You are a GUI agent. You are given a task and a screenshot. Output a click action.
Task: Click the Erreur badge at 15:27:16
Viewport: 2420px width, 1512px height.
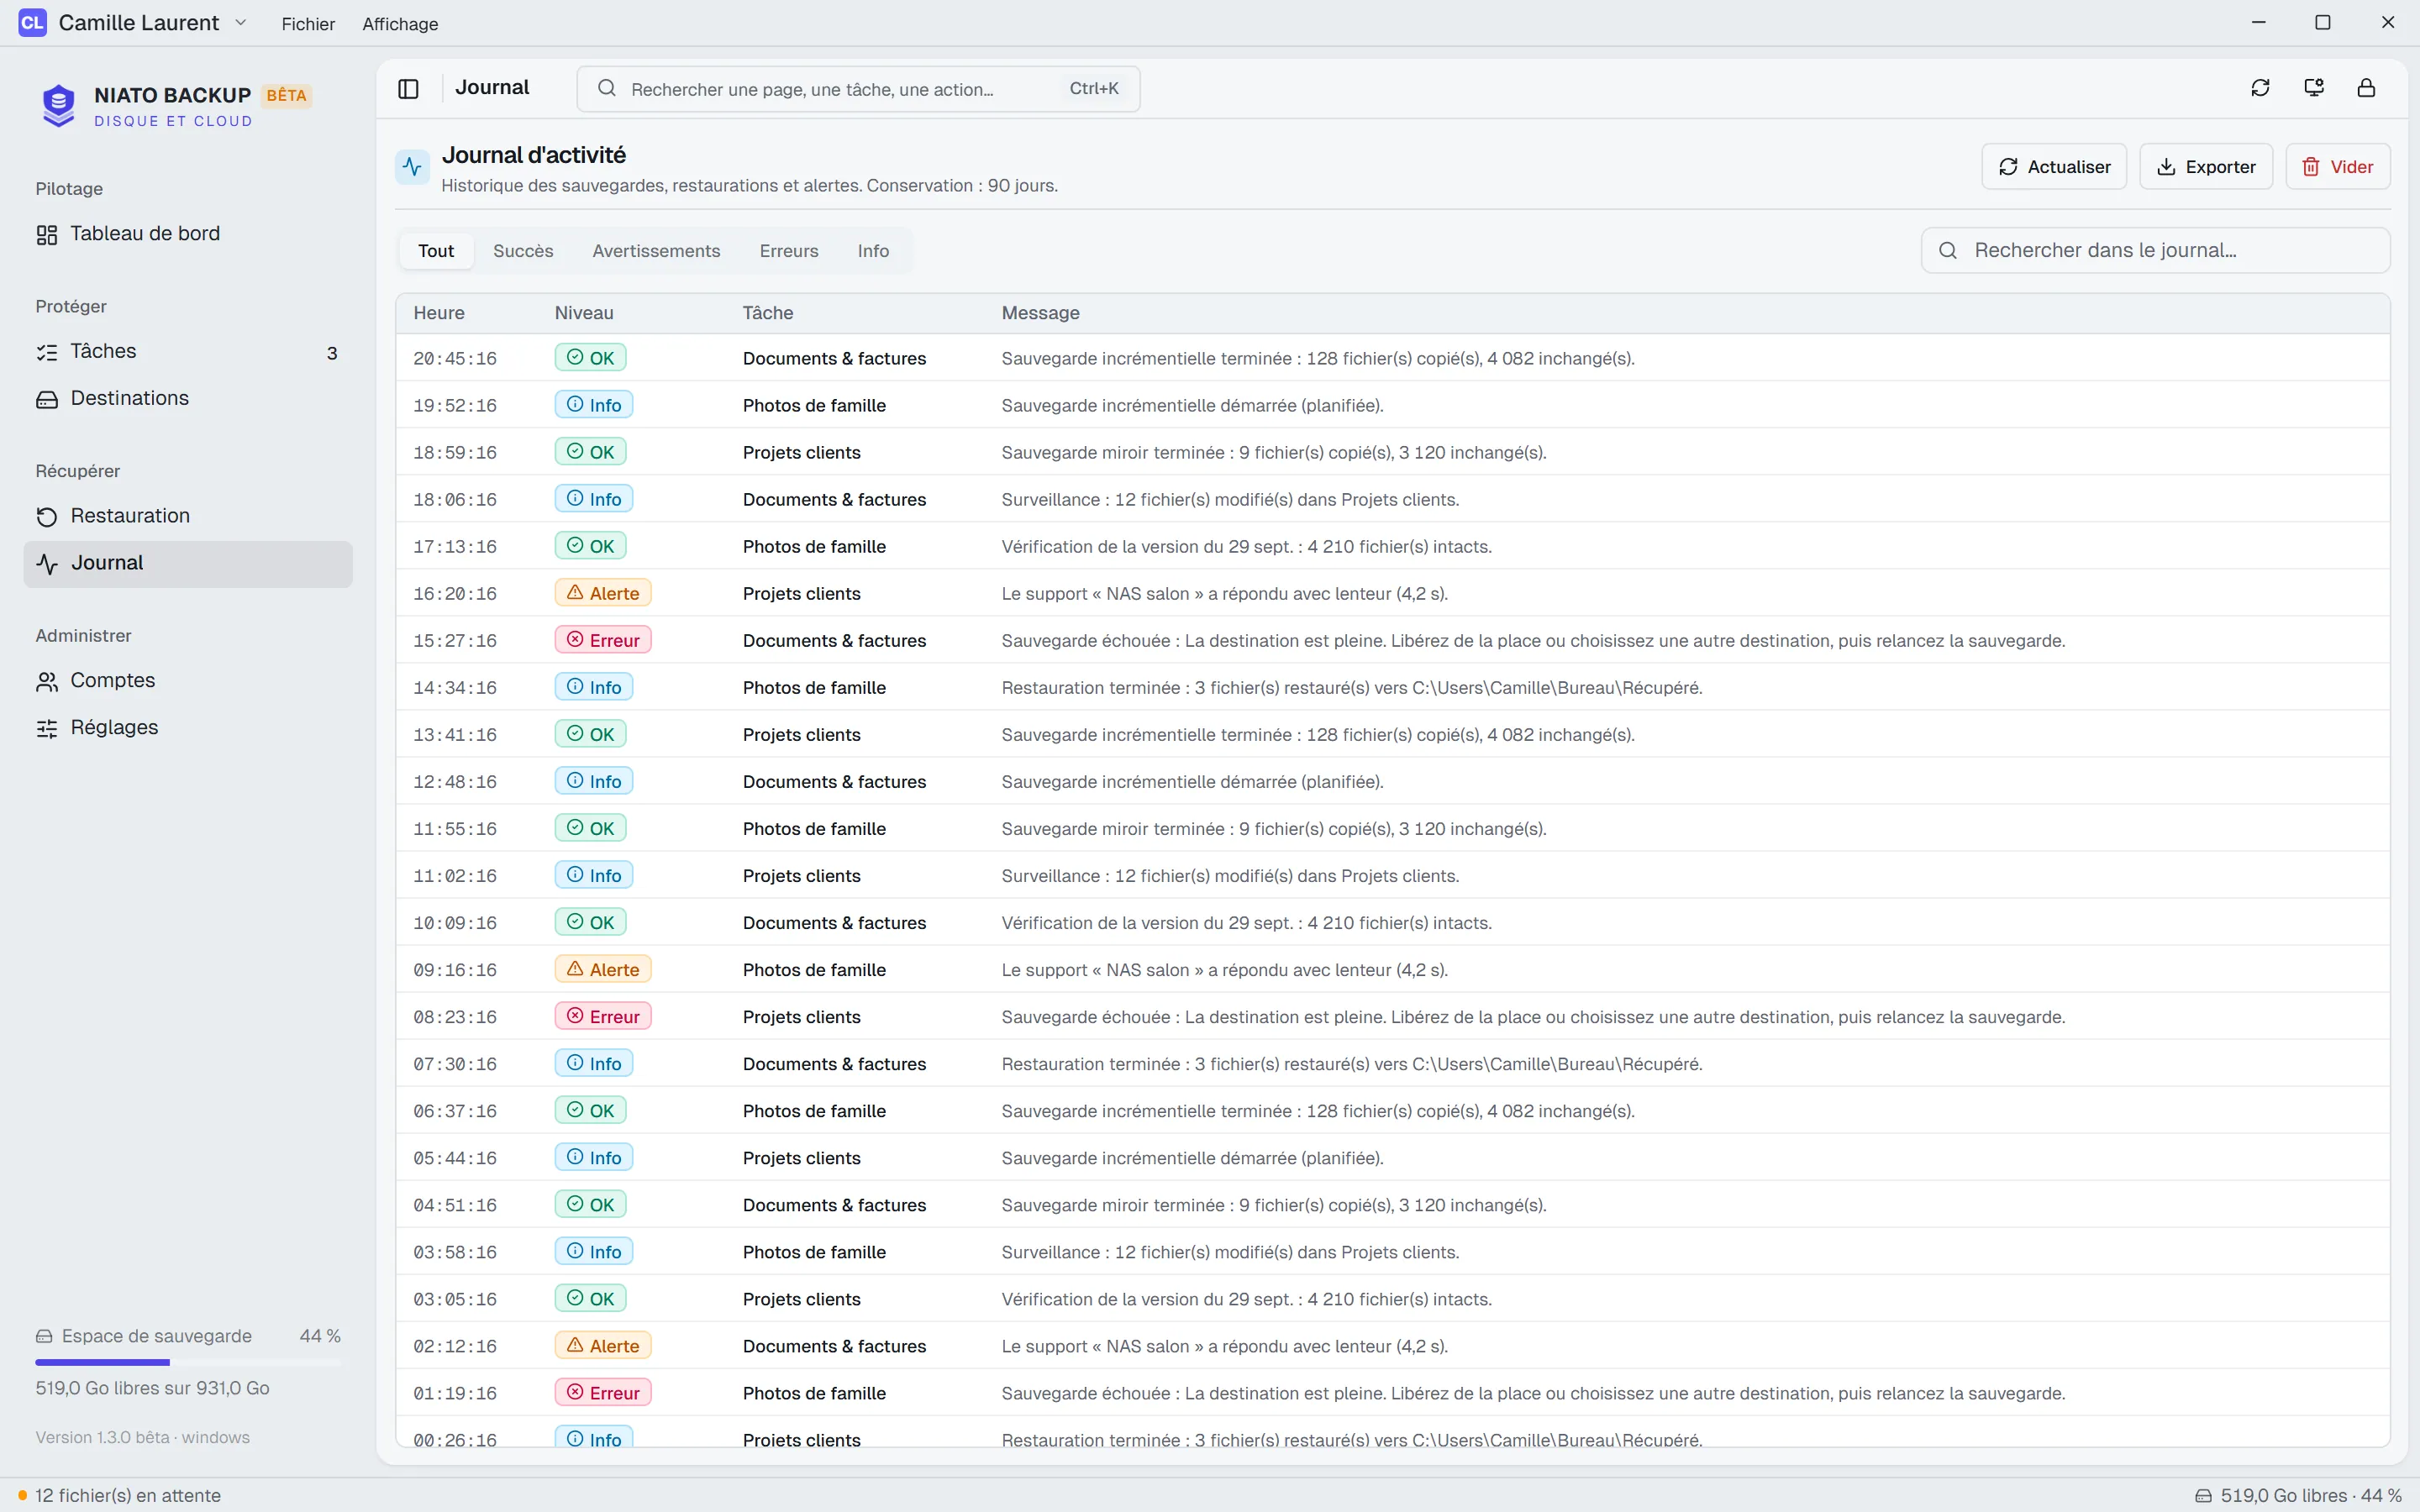click(x=603, y=640)
